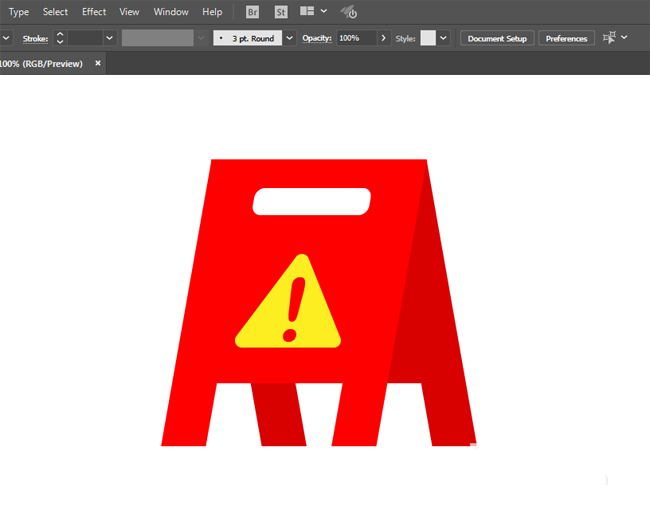
Task: Click the Preferences button
Action: pyautogui.click(x=566, y=38)
